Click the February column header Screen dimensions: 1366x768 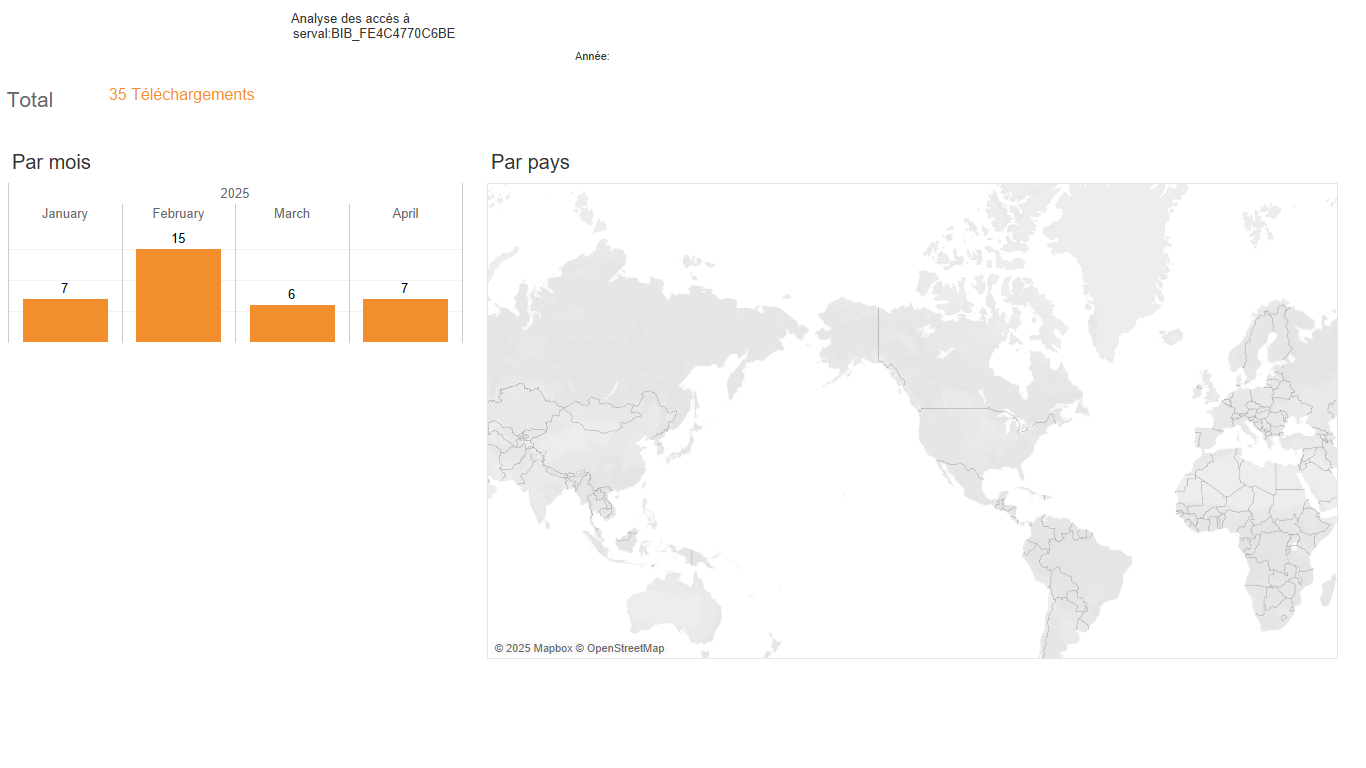click(178, 213)
